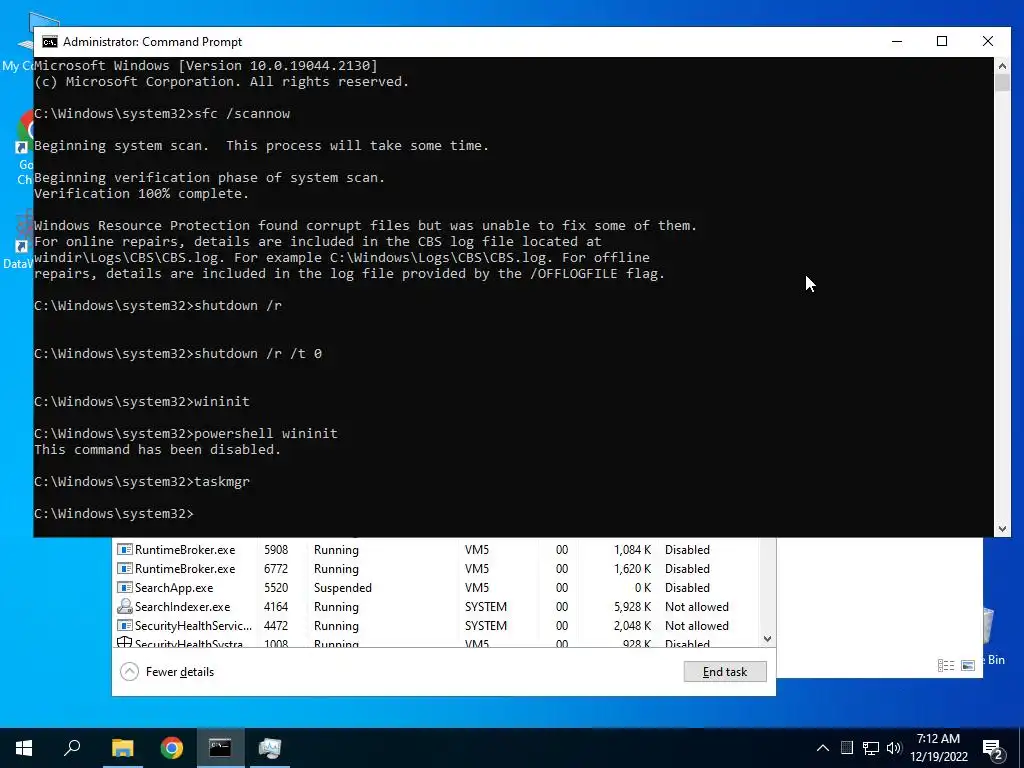
Task: Click the RuntimeBroker.exe icon in the PID 5908 row
Action: (124, 550)
